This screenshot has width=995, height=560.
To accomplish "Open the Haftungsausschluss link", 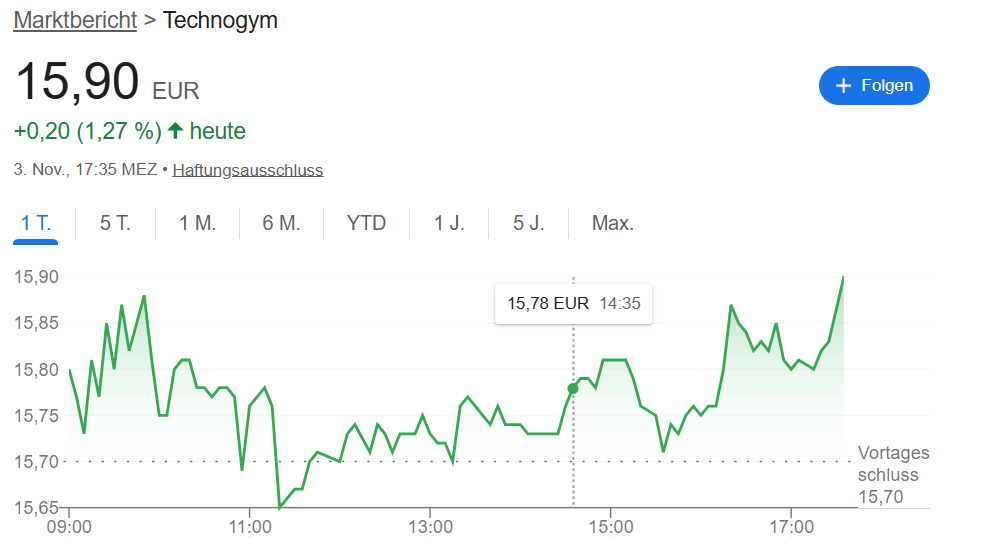I will 247,170.
